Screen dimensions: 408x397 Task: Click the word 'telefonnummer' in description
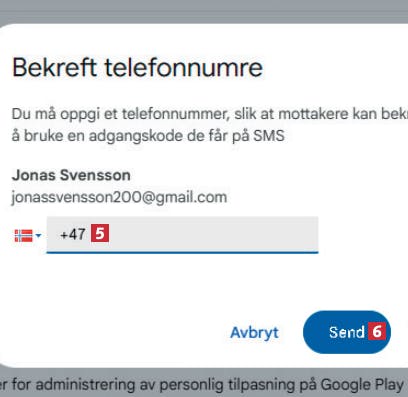(176, 114)
